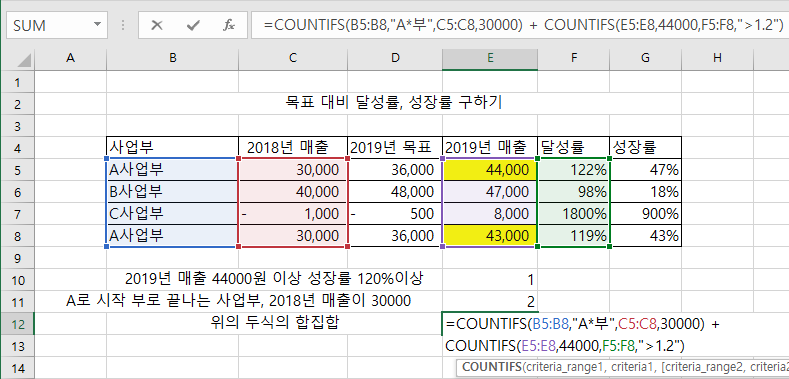789x379 pixels.
Task: Select column E header
Action: [490, 58]
